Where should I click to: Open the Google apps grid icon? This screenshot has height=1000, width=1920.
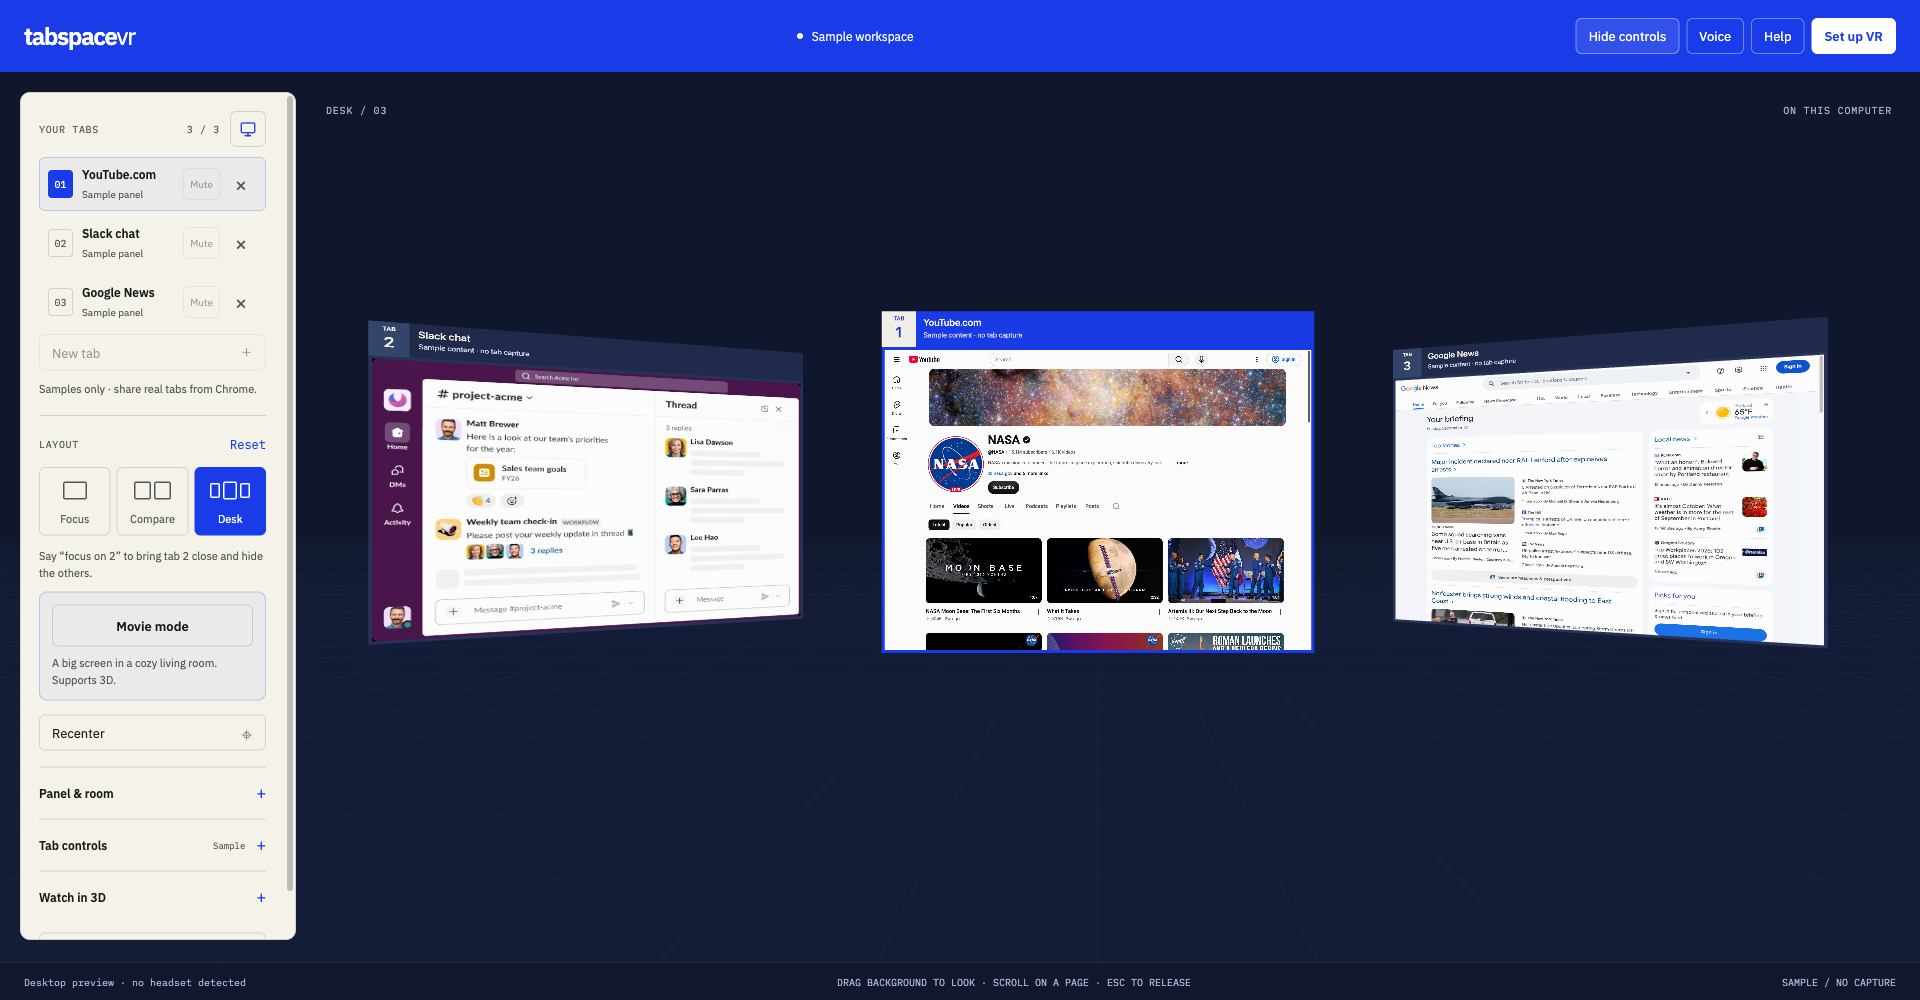pyautogui.click(x=1763, y=368)
